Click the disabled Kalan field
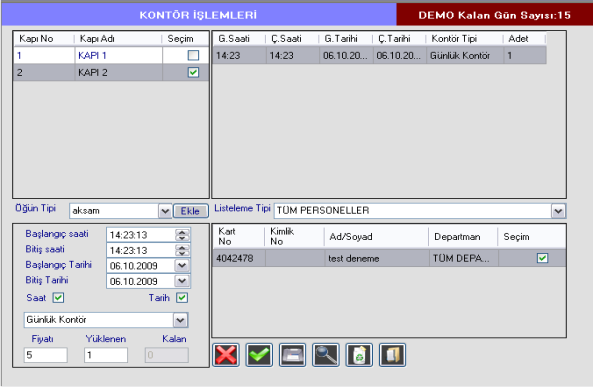The width and height of the screenshot is (593, 387). pos(166,355)
